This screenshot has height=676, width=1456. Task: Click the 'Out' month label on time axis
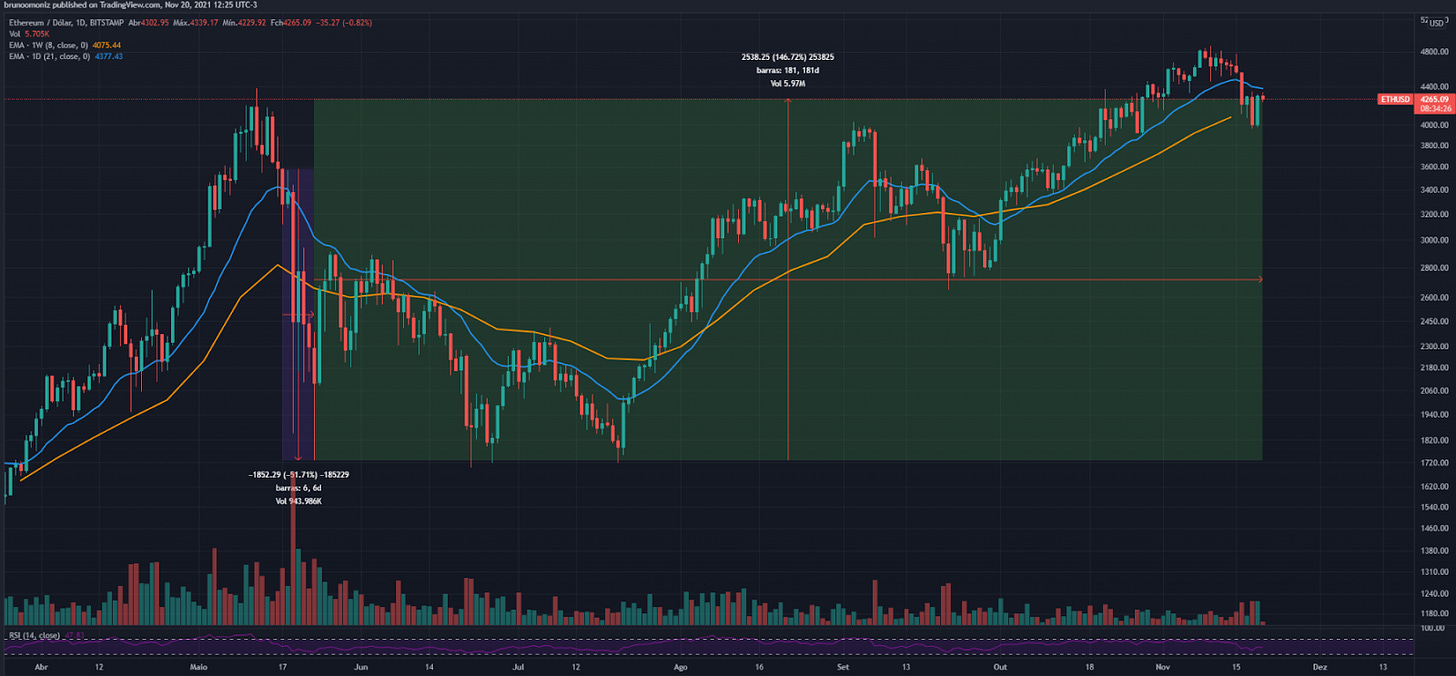1000,665
